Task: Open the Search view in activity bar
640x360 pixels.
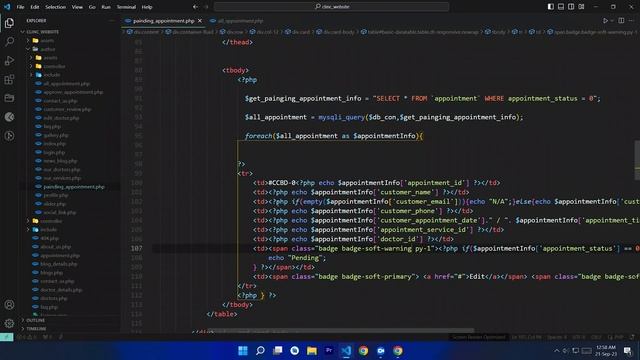Action: point(9,42)
